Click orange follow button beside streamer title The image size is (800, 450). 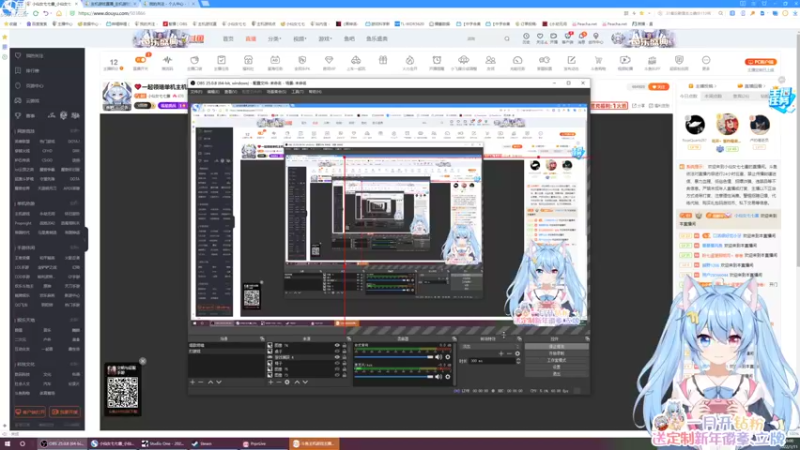pos(658,87)
